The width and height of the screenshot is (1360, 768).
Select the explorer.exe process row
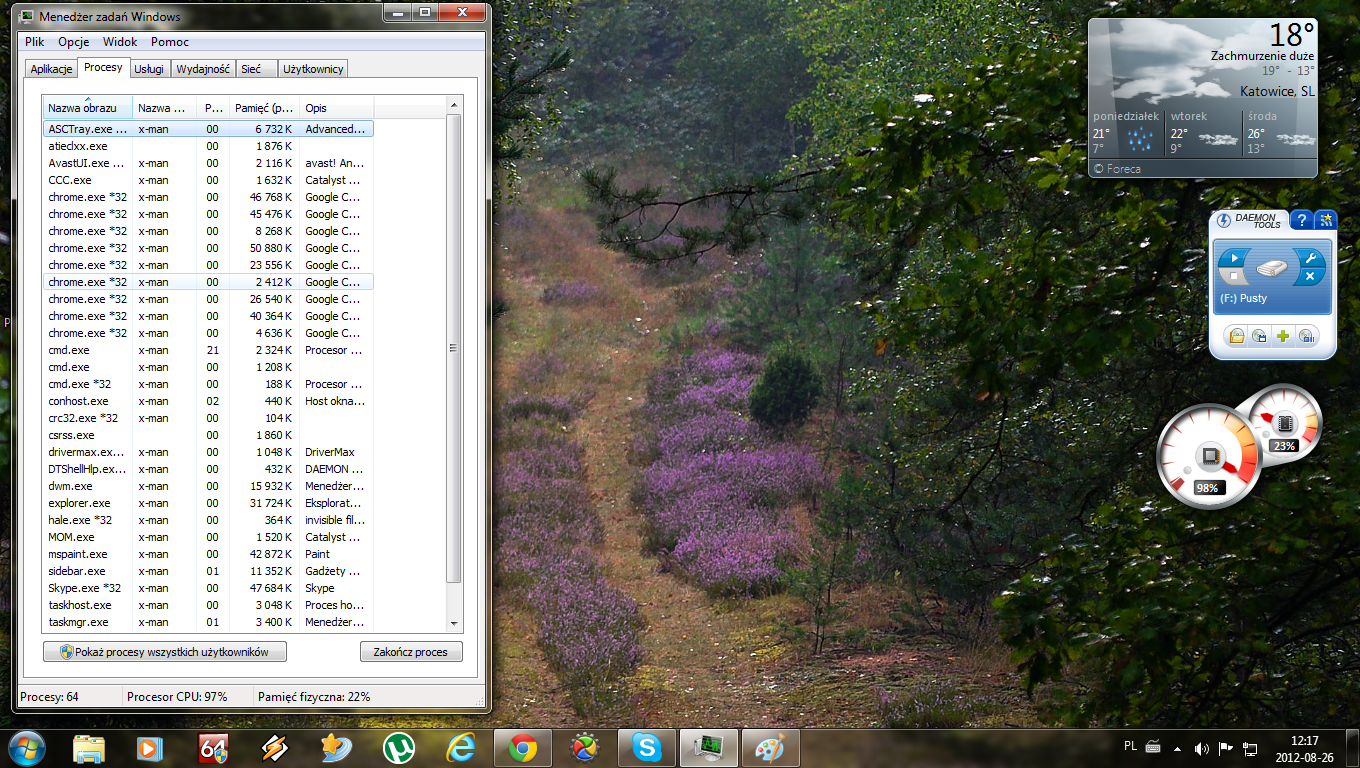[208, 503]
